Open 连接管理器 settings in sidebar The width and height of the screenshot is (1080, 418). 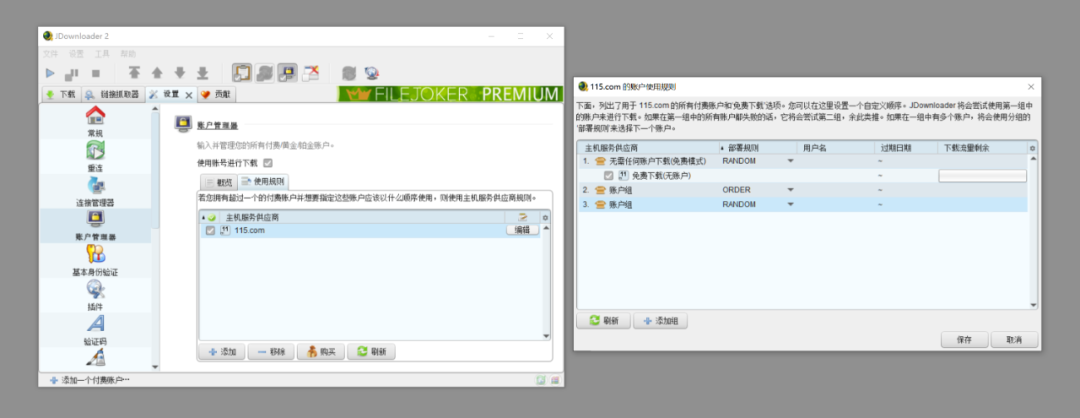tap(95, 191)
